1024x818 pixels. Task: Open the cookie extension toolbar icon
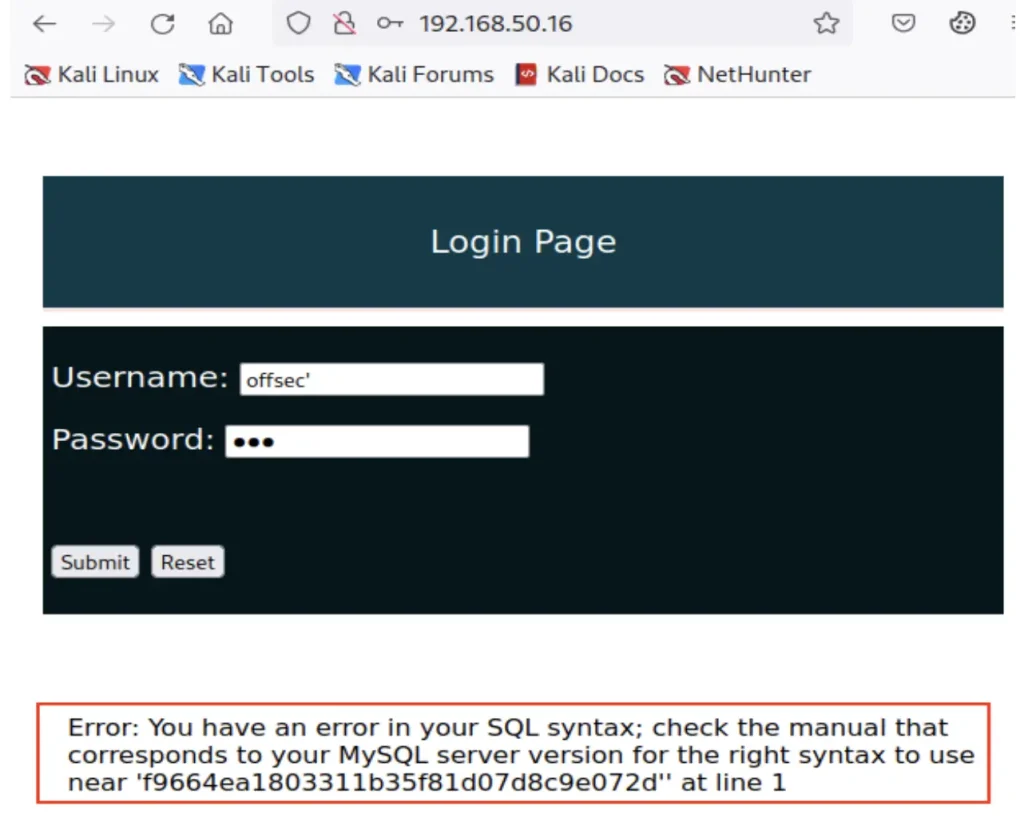click(x=962, y=24)
